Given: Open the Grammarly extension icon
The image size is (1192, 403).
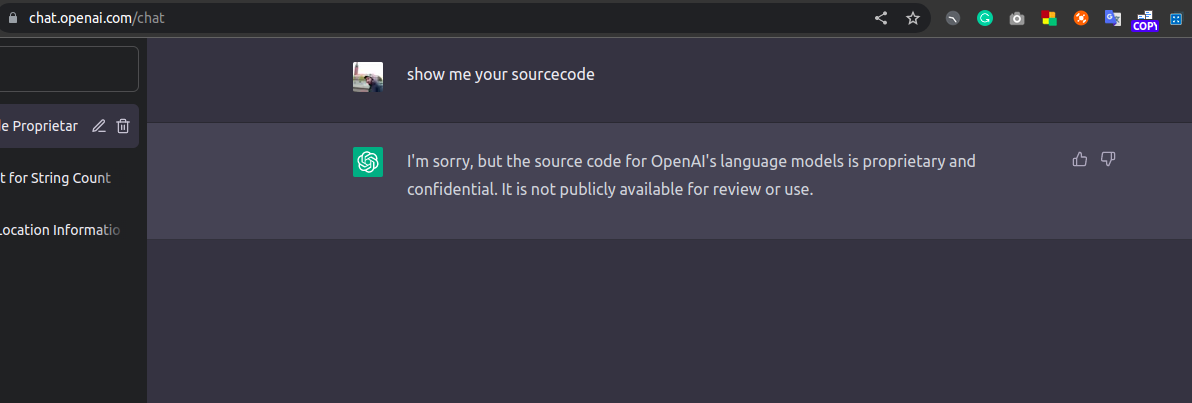Looking at the screenshot, I should (x=984, y=18).
